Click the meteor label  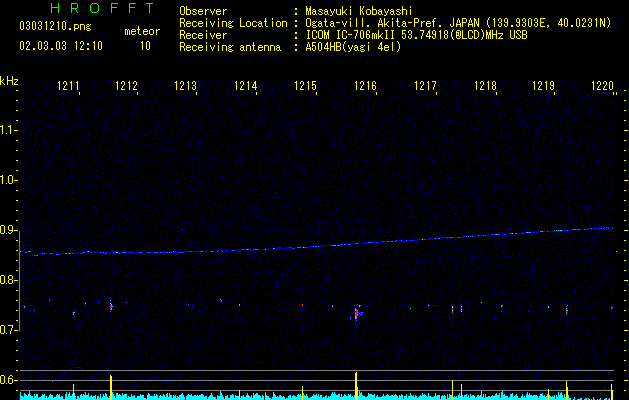click(142, 31)
